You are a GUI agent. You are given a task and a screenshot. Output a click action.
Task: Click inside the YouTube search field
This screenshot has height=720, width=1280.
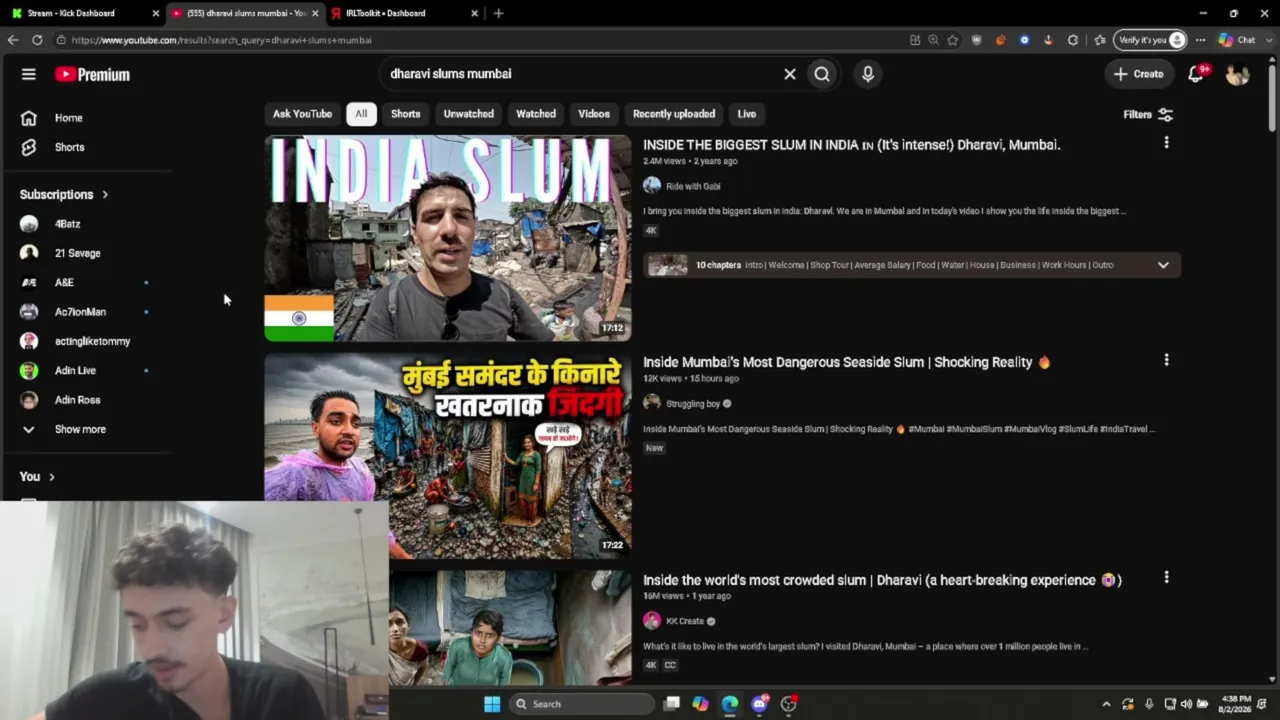[580, 74]
